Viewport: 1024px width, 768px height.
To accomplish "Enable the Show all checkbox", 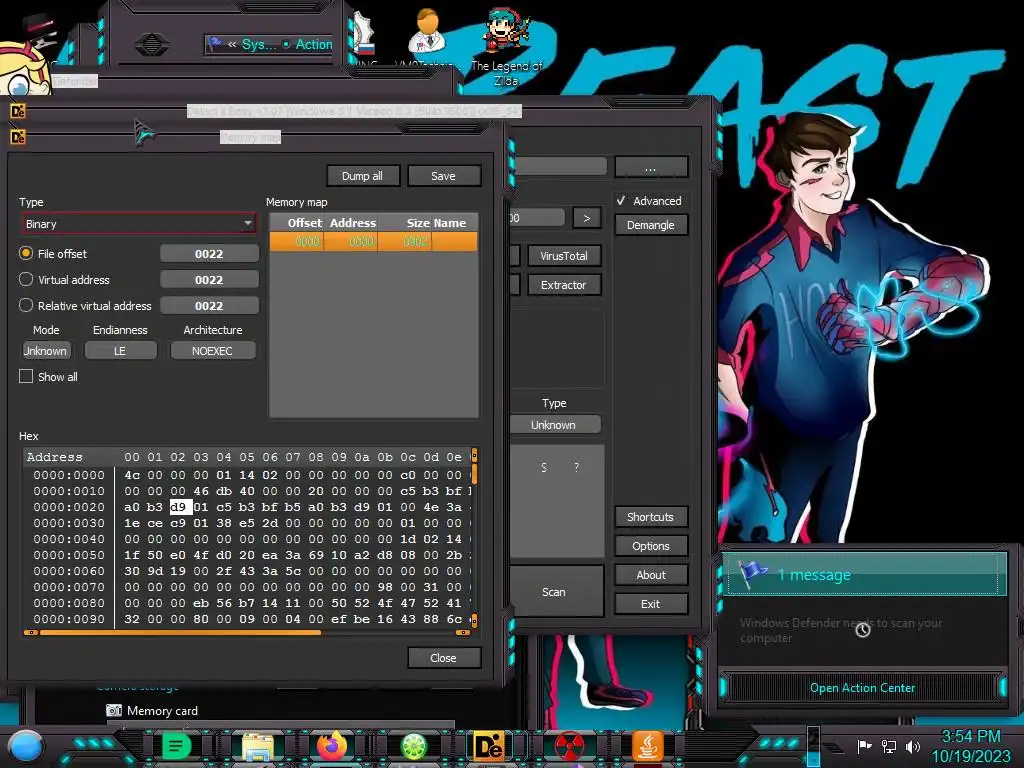I will pyautogui.click(x=26, y=377).
